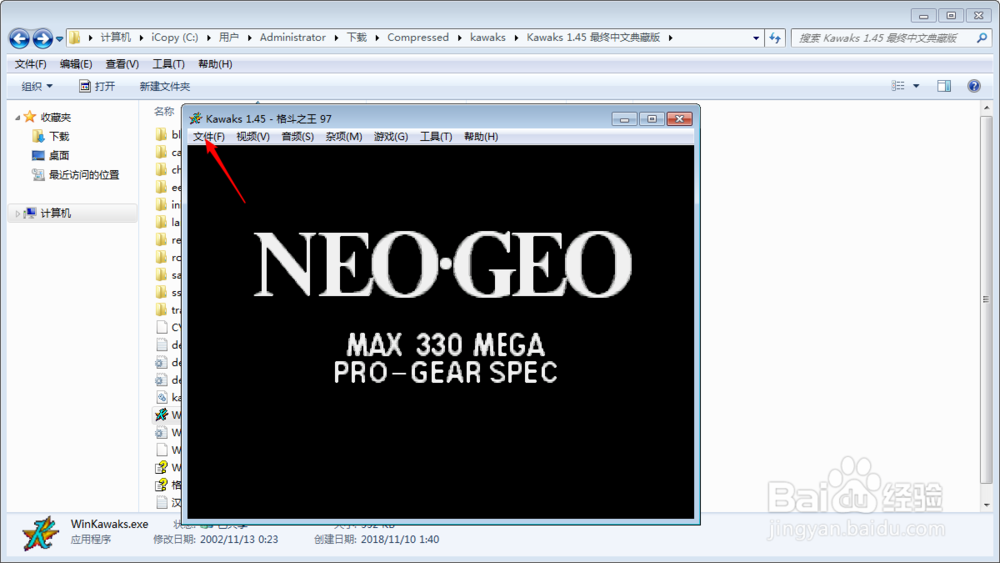Expand breadcrumb arrow after Administrator
Screen dimensions: 1000x563
click(336, 38)
